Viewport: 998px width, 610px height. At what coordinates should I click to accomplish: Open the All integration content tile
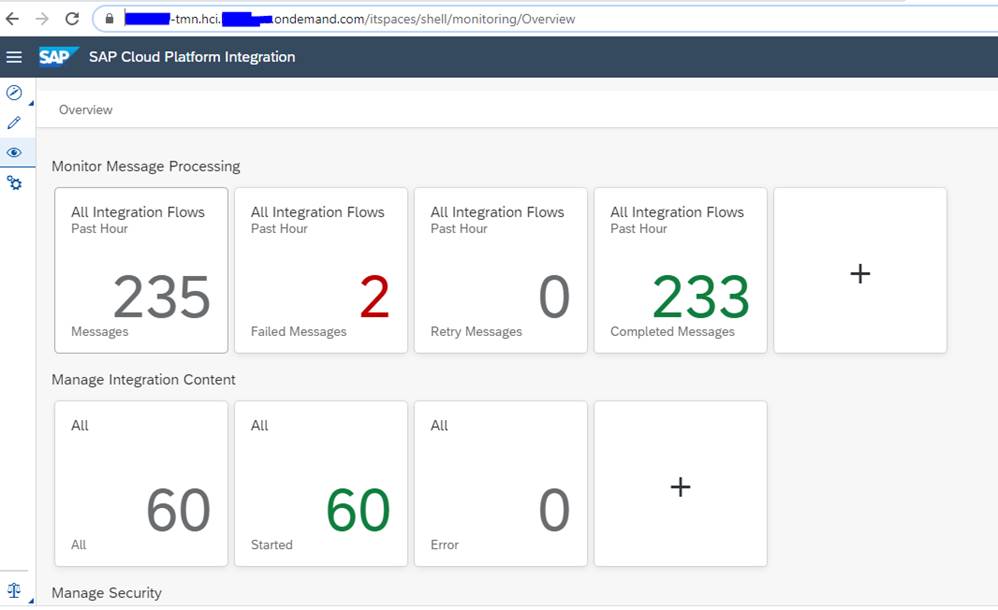[x=141, y=483]
